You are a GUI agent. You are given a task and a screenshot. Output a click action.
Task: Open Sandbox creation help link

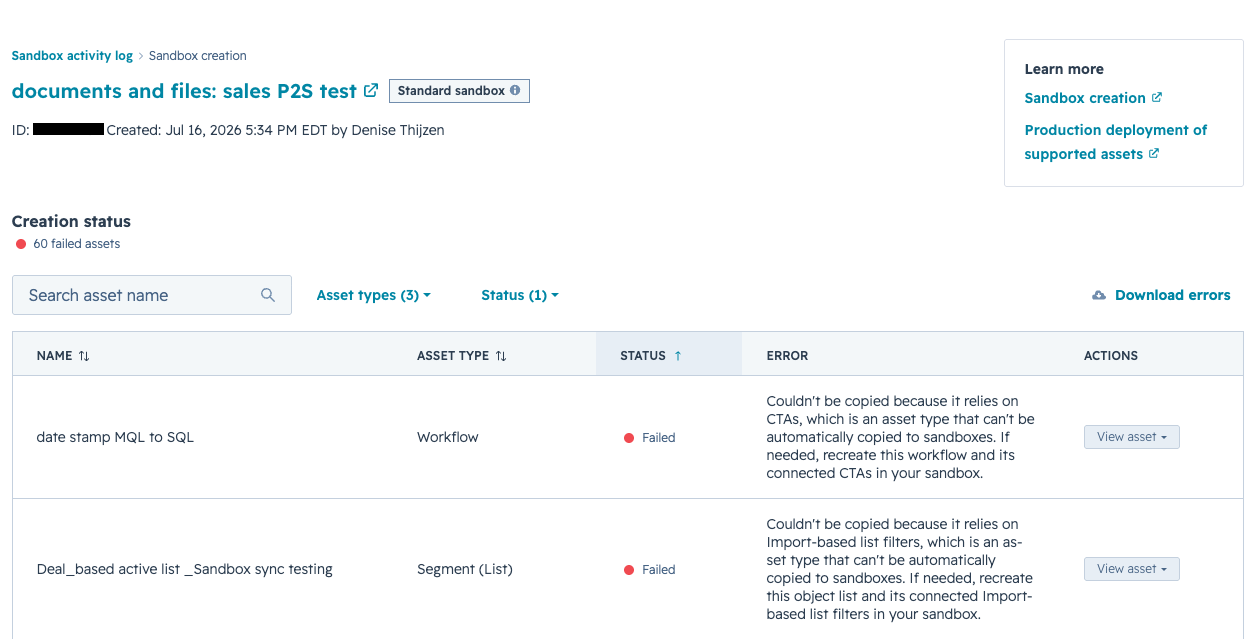1085,98
